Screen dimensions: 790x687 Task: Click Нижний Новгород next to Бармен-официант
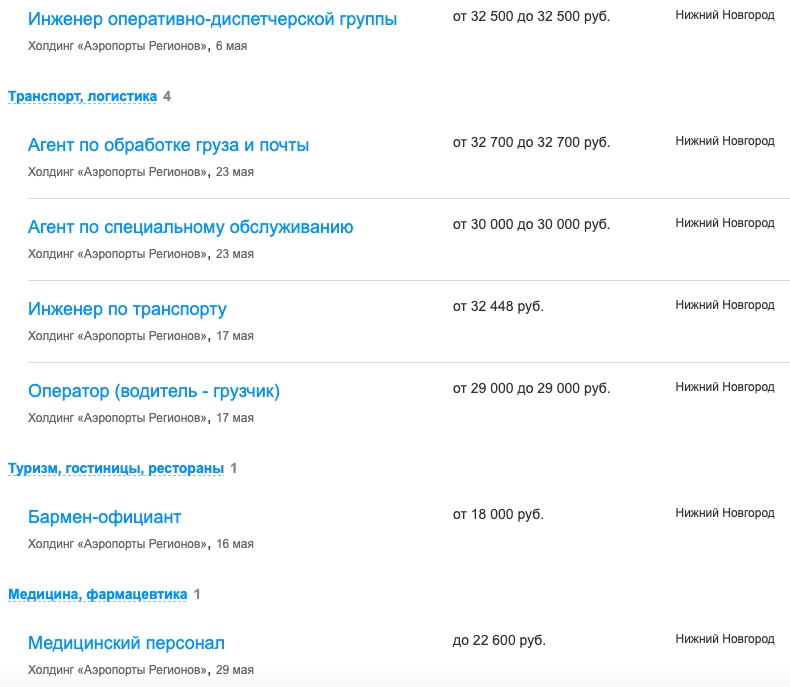[725, 513]
